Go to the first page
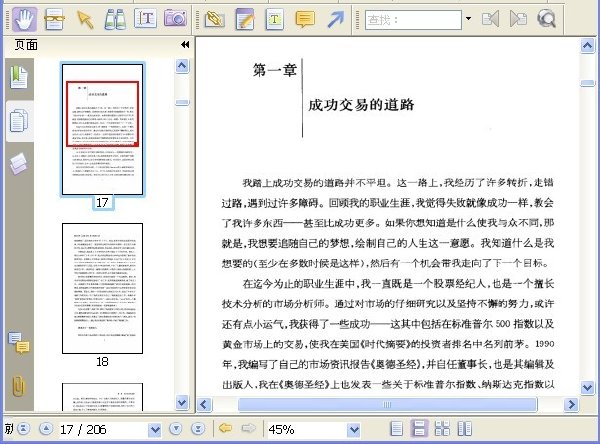The width and height of the screenshot is (600, 444). point(24,429)
